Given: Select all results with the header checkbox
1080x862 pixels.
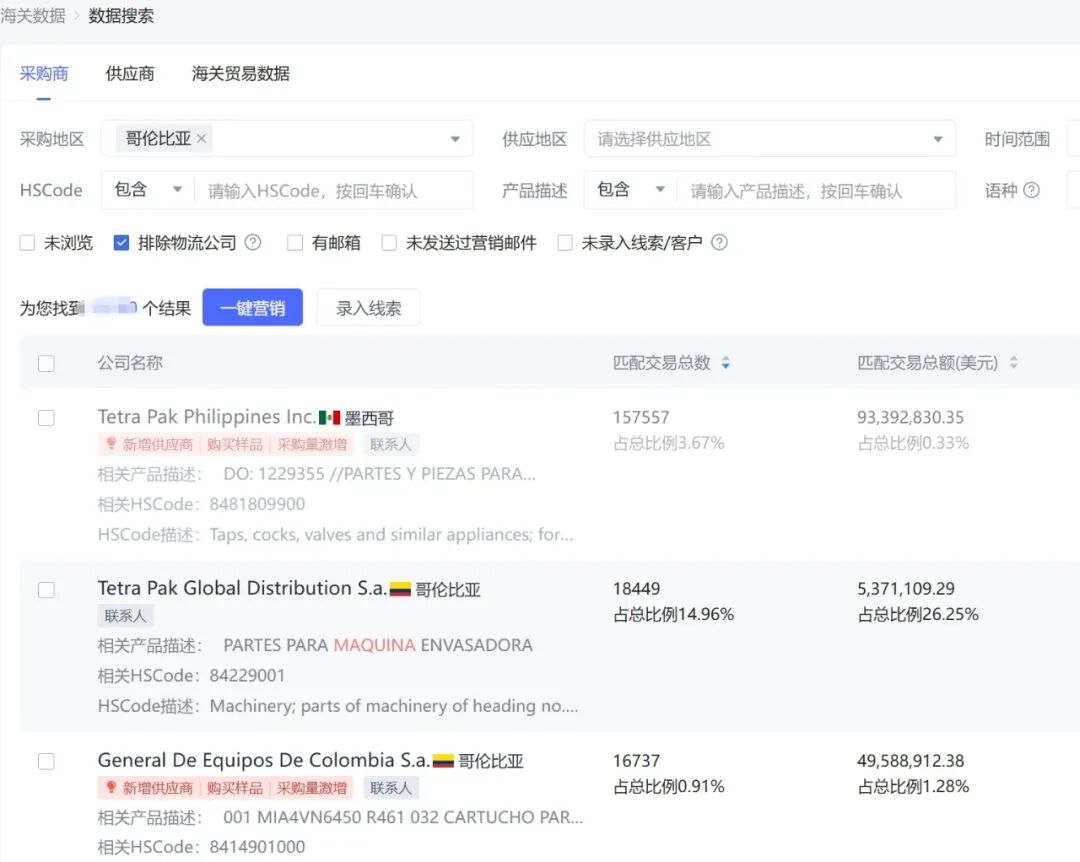Looking at the screenshot, I should click(x=46, y=363).
